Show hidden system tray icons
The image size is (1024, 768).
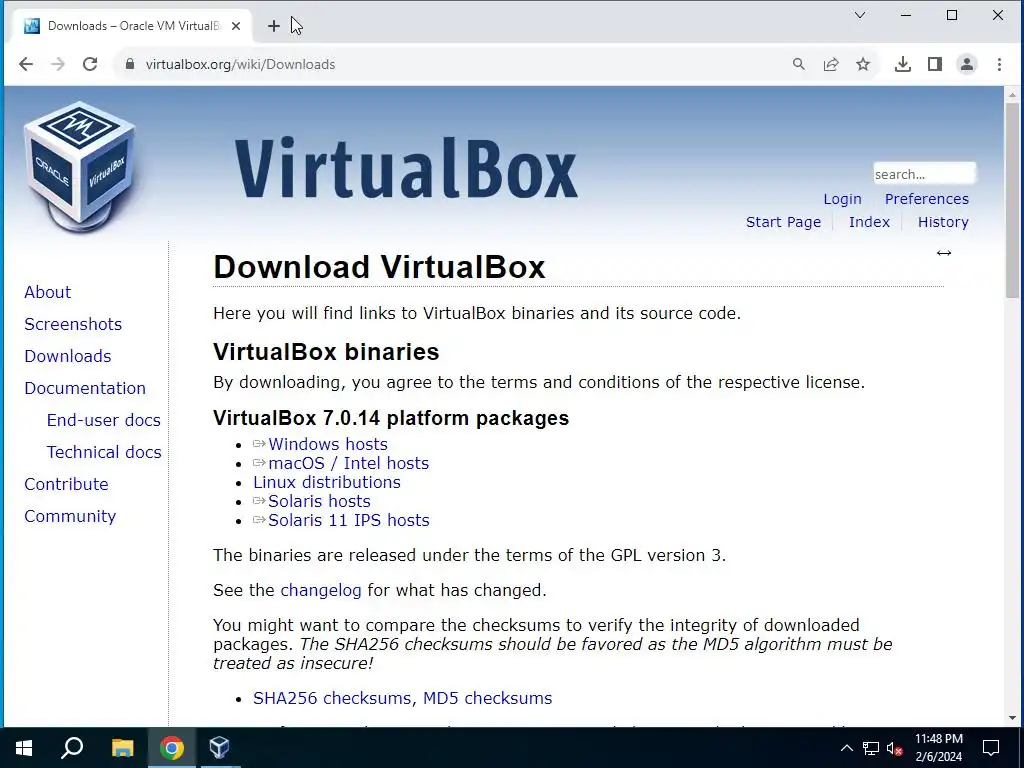tap(846, 748)
